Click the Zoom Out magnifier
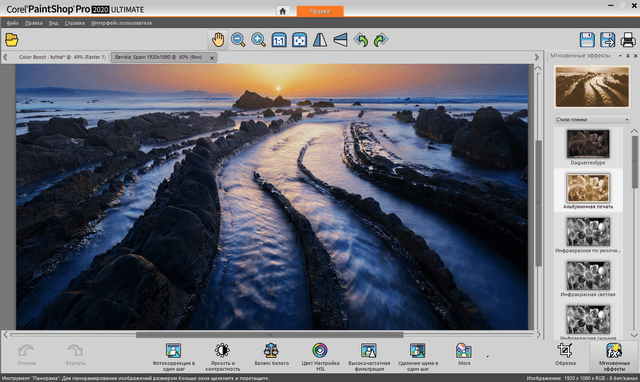Image resolution: width=640 pixels, height=382 pixels. pyautogui.click(x=238, y=40)
